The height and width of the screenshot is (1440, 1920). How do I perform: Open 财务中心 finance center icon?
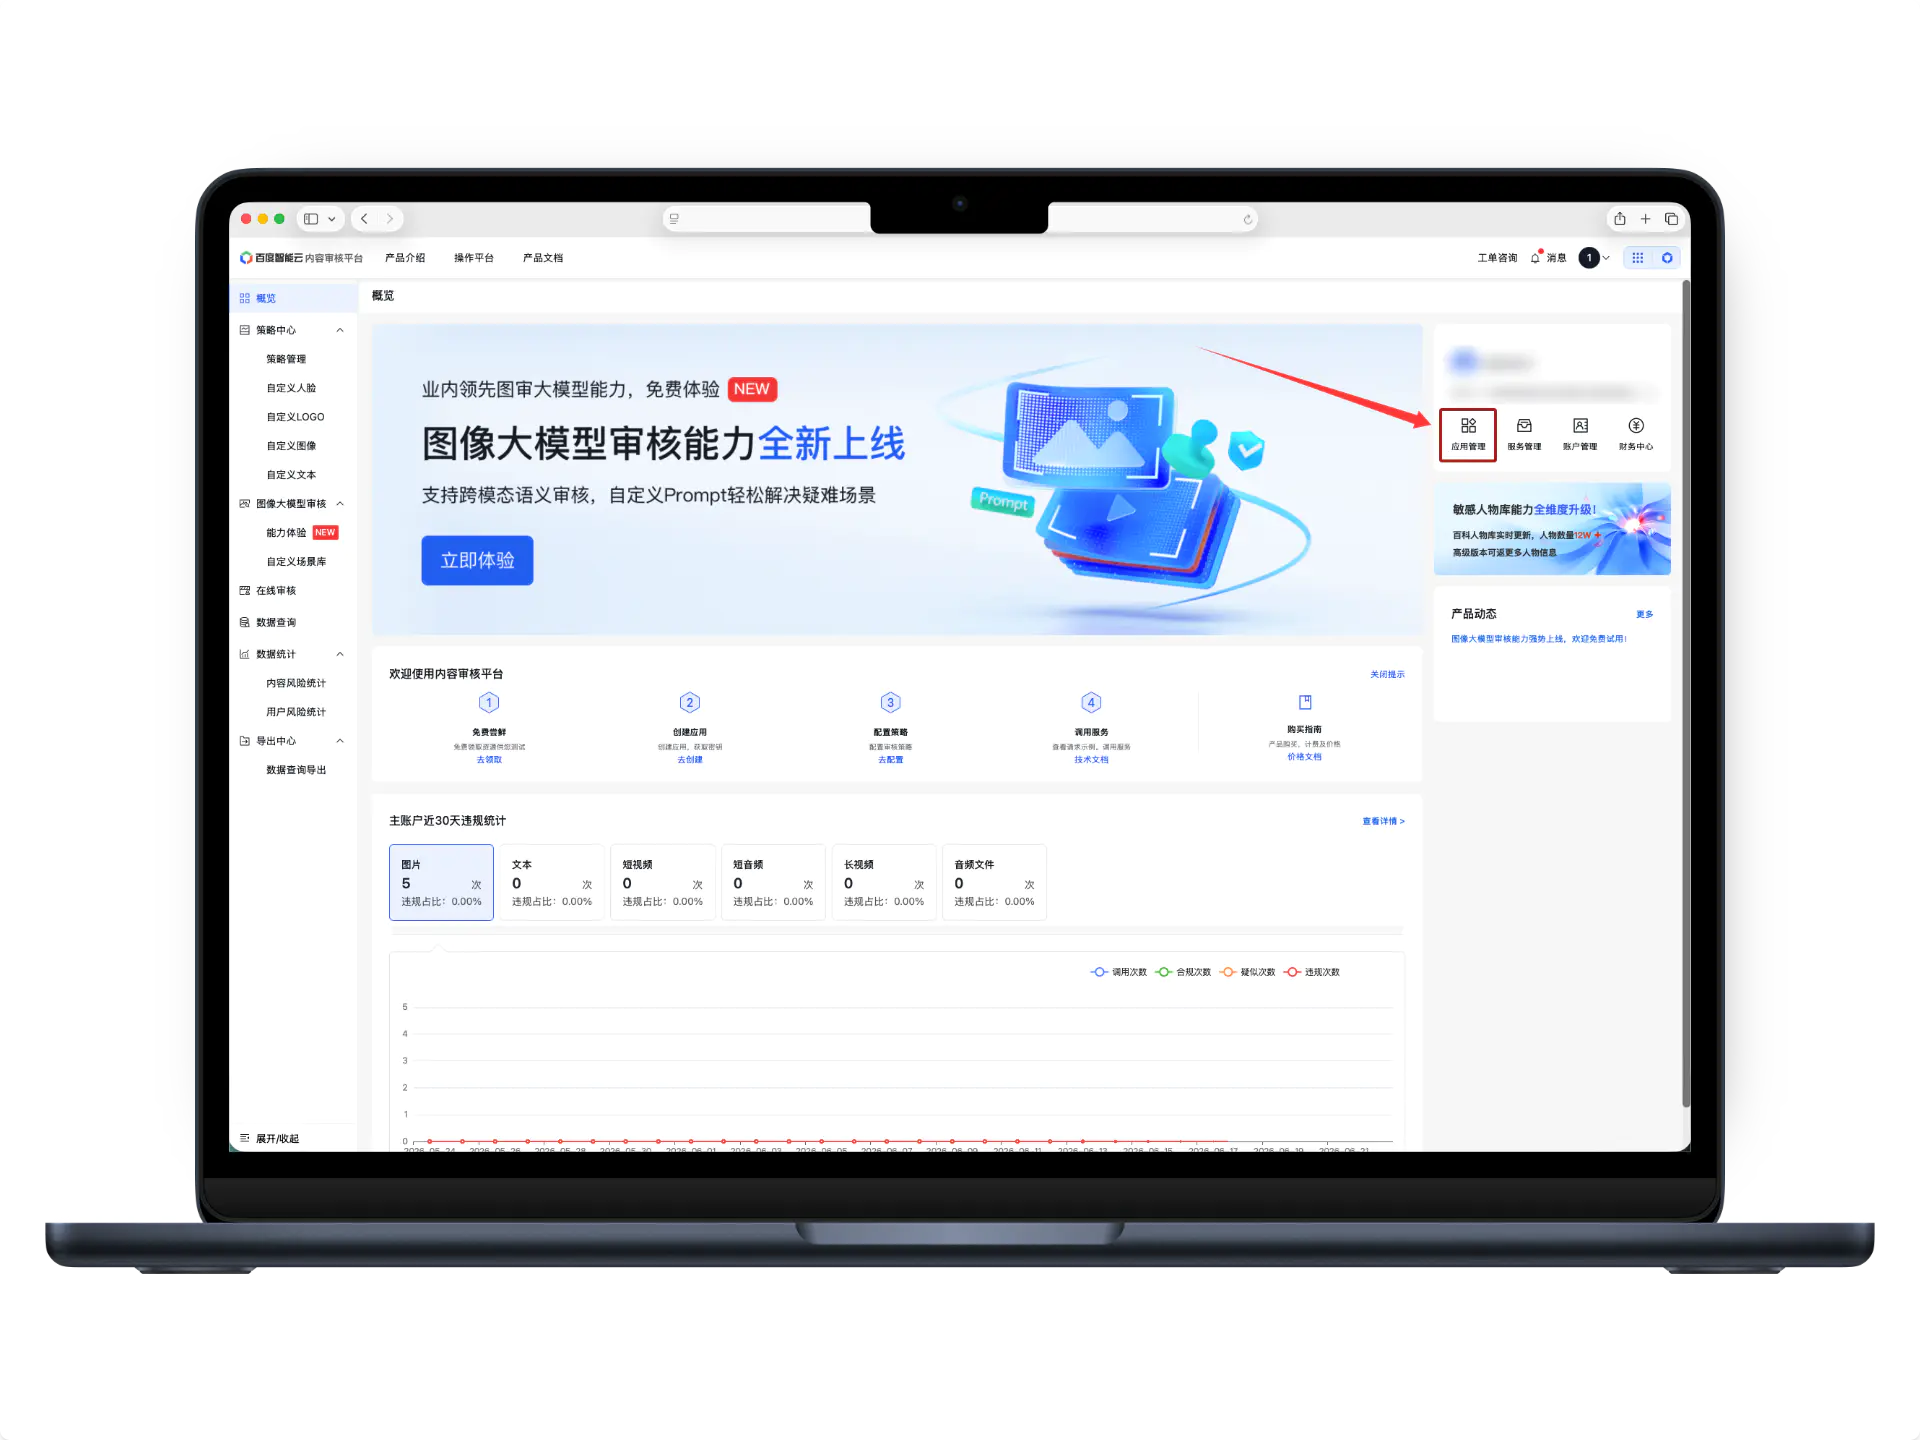coord(1636,434)
